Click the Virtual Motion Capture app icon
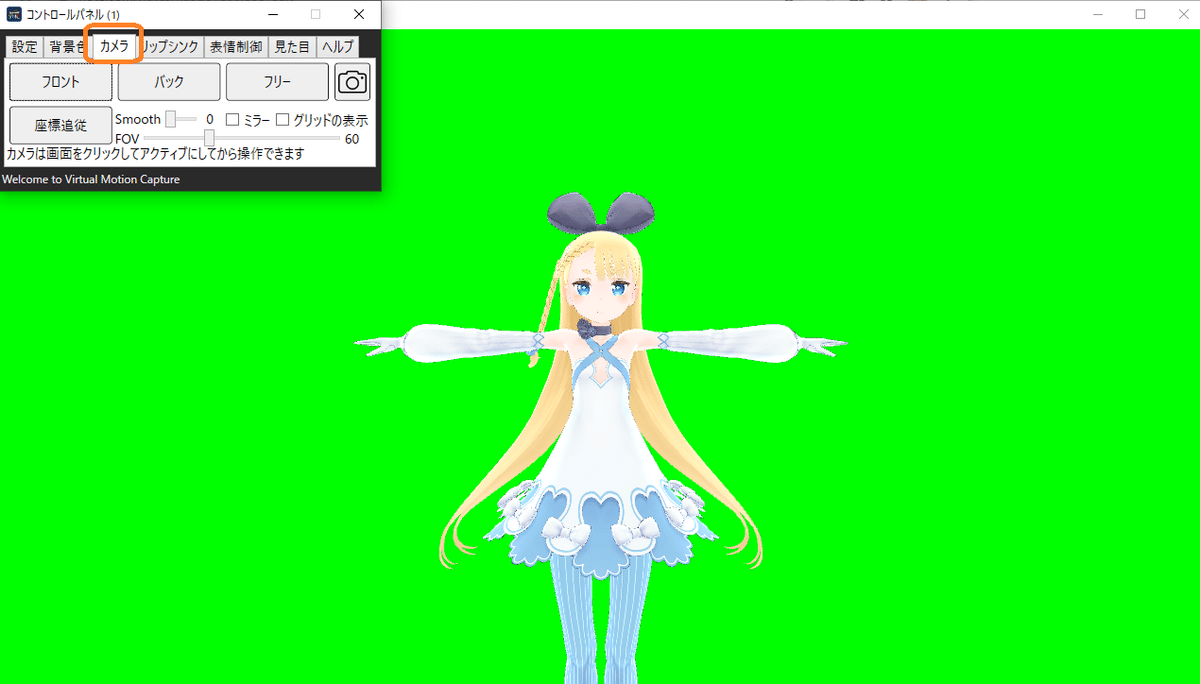This screenshot has height=684, width=1200. pos(12,14)
